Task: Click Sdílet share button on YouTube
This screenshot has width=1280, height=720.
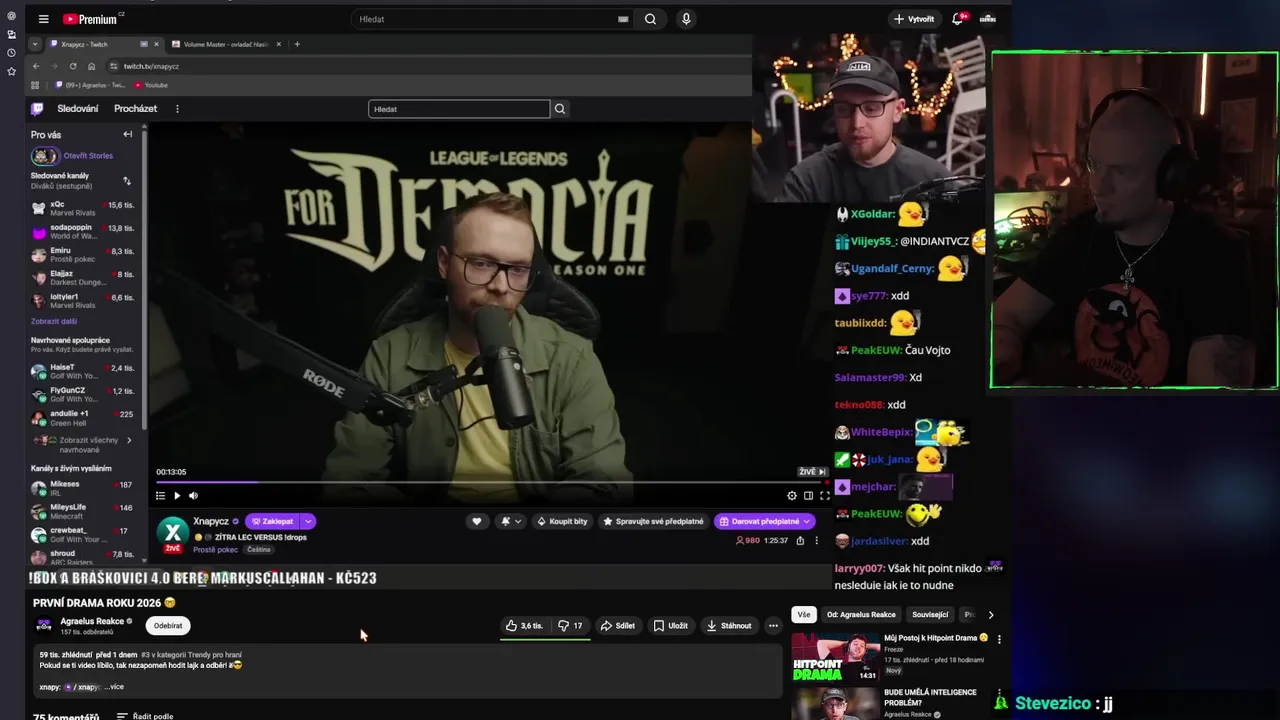Action: (x=617, y=626)
